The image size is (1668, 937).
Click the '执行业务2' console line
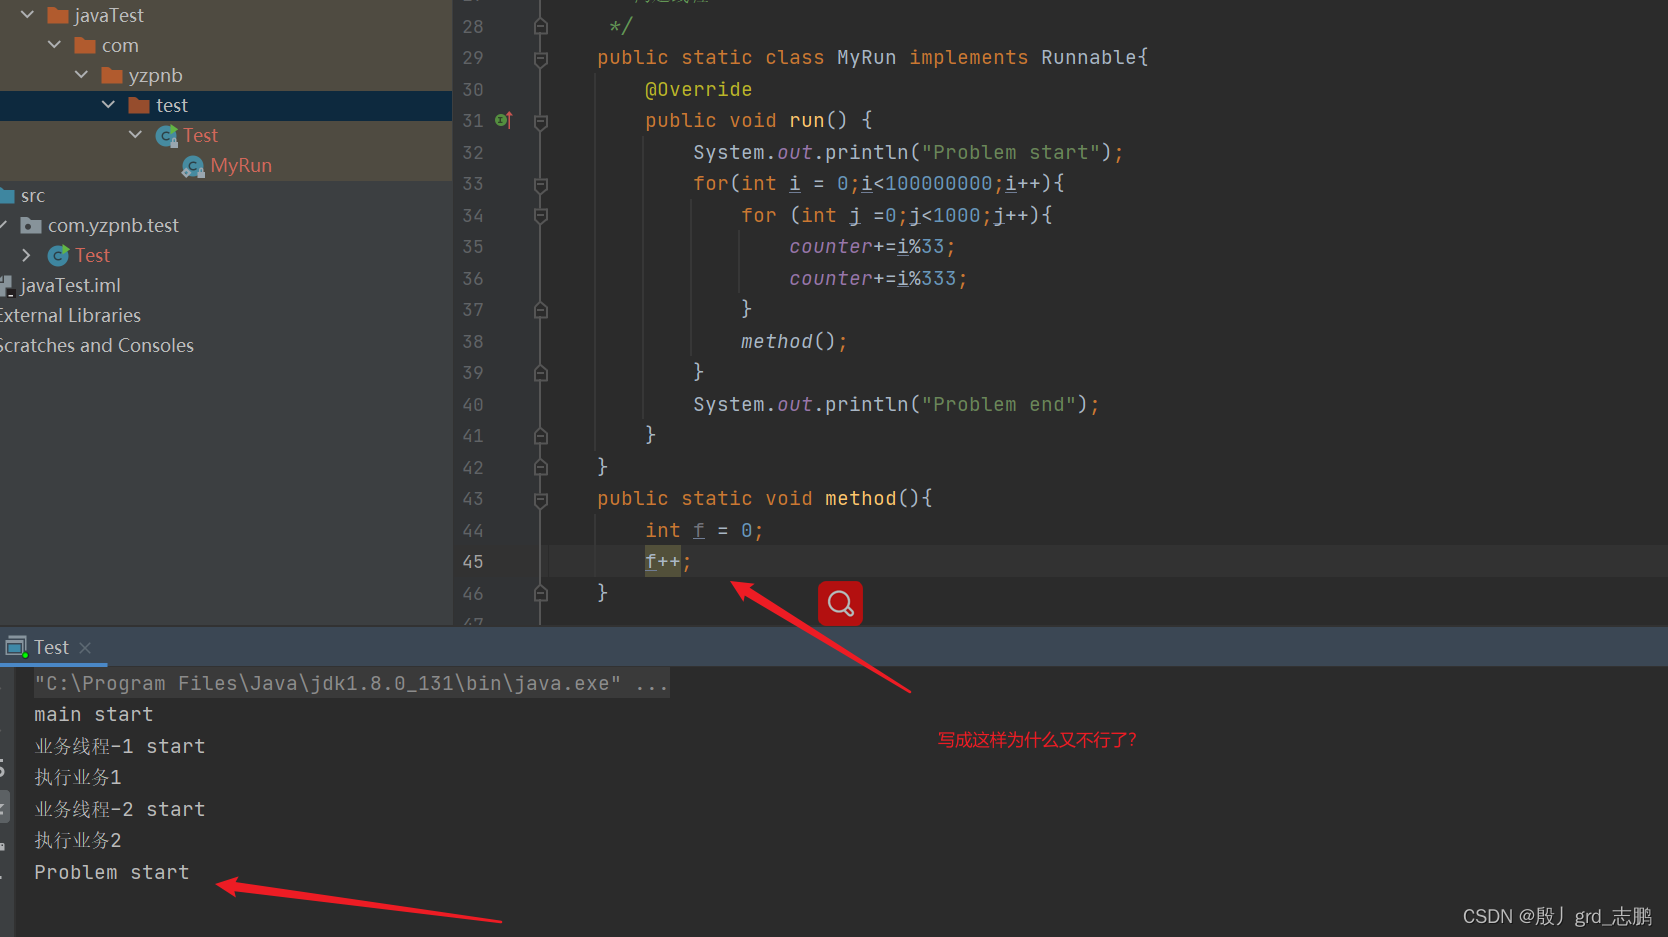tap(78, 840)
